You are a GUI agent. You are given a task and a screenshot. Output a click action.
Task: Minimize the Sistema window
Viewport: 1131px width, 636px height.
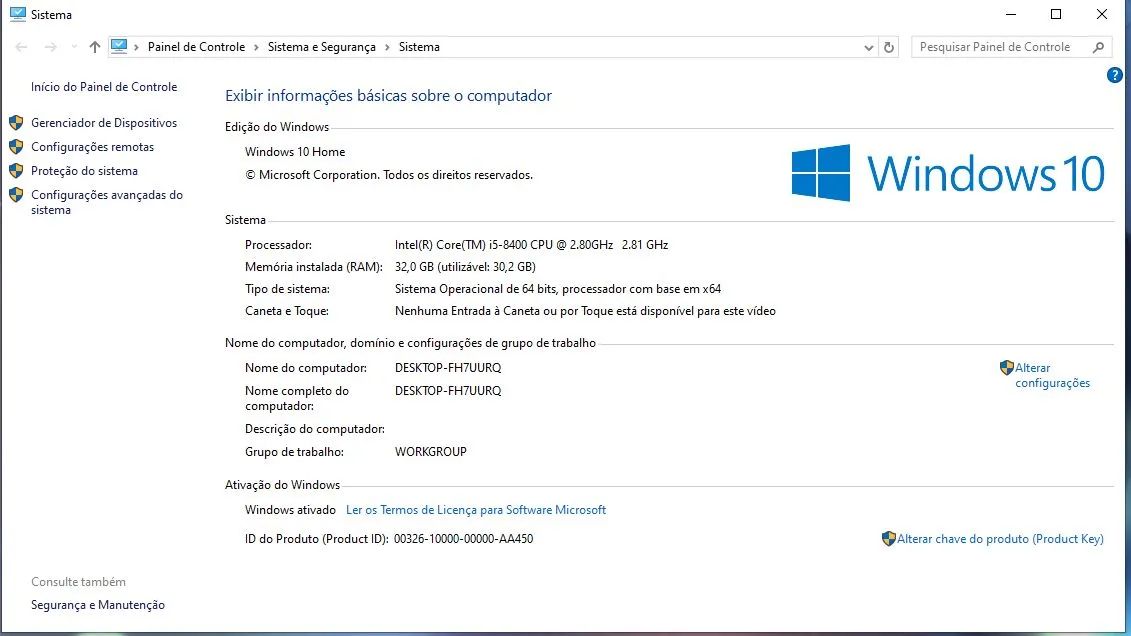point(1011,14)
